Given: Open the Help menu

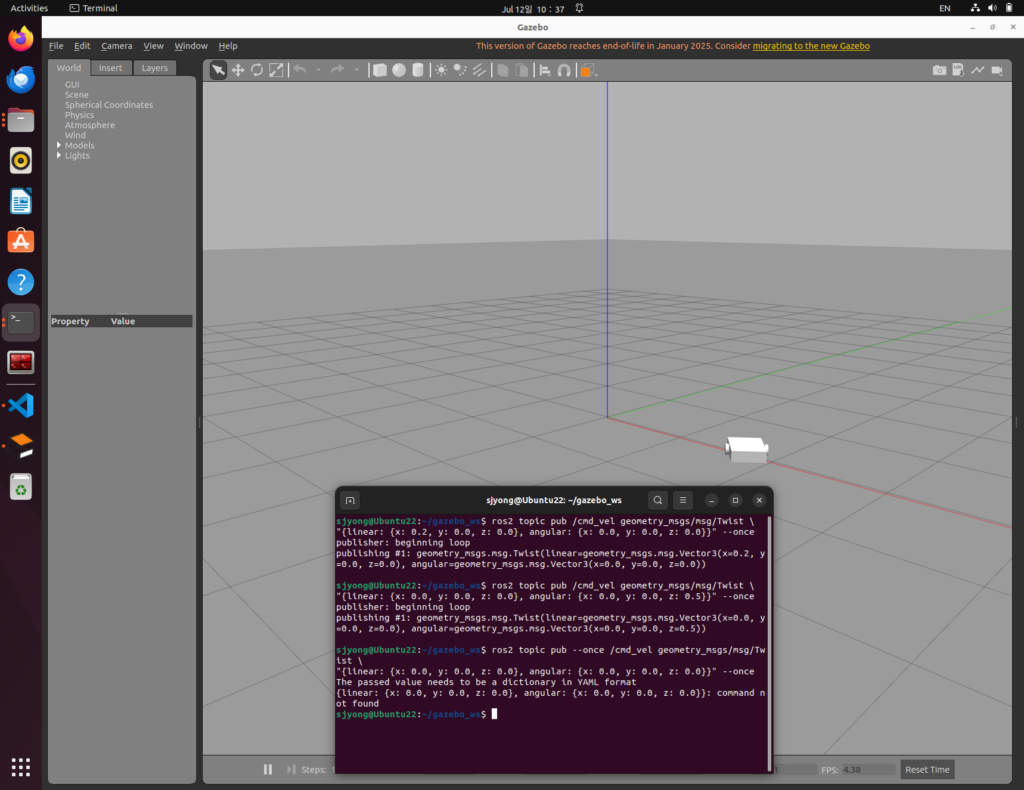Looking at the screenshot, I should [228, 46].
